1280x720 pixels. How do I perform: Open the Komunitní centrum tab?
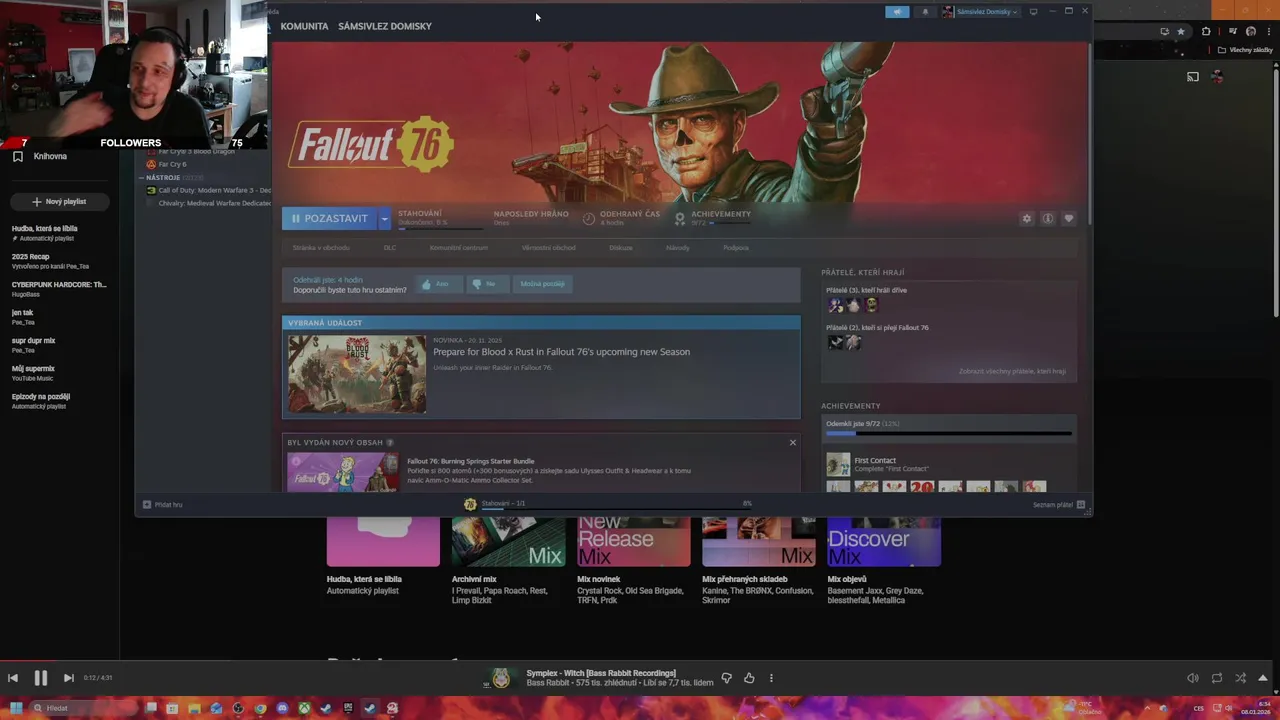point(458,248)
